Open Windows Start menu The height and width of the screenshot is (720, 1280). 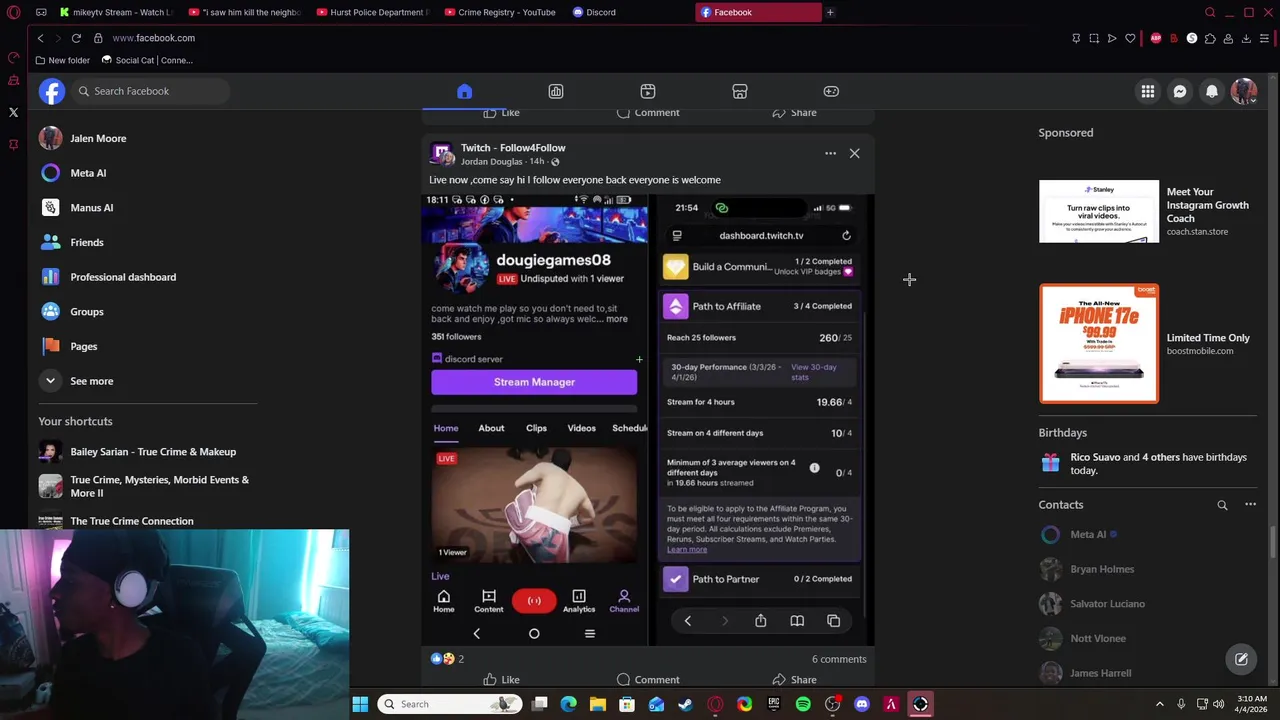[360, 704]
